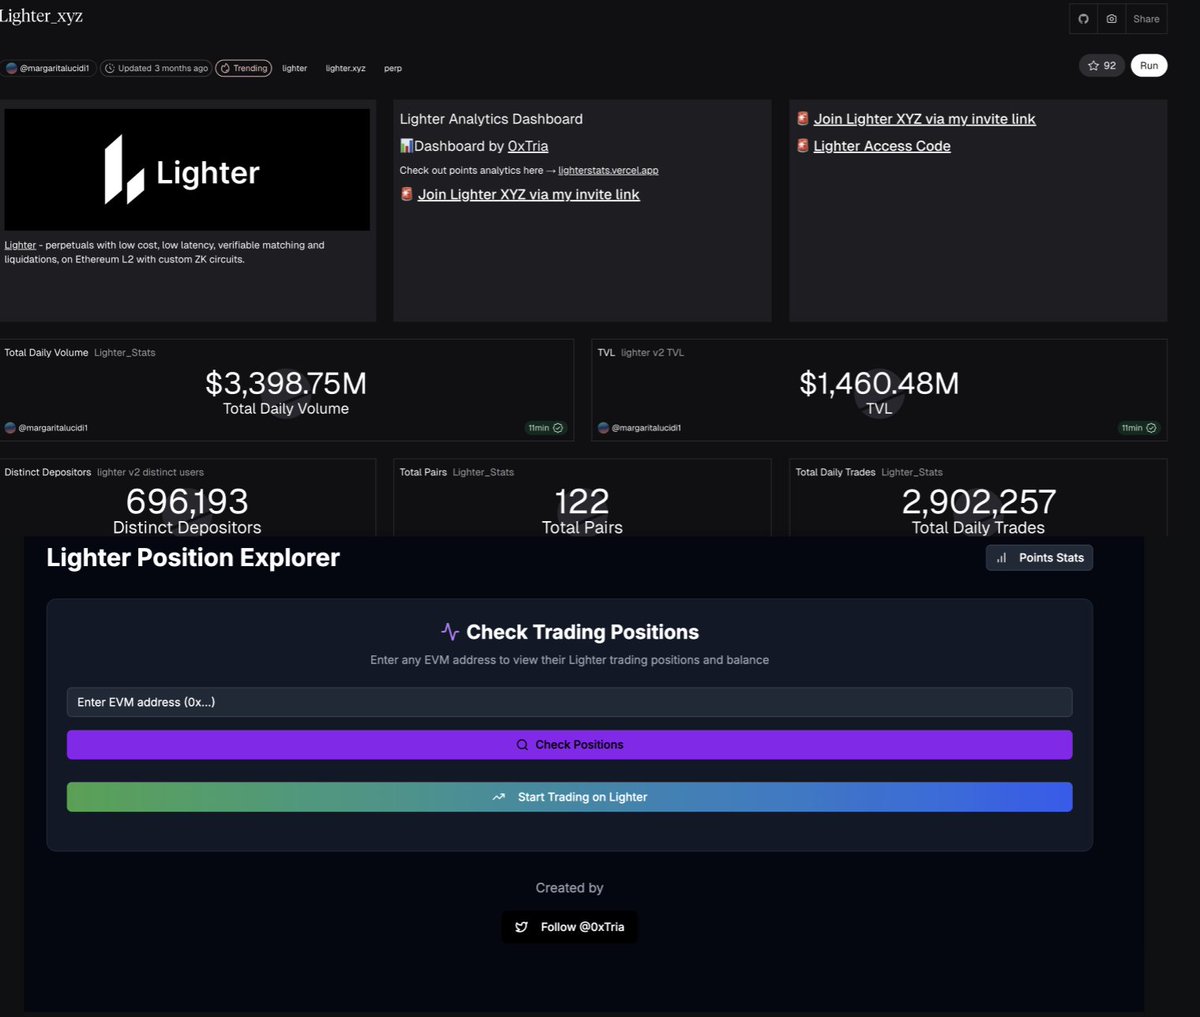Open the GitHub icon button
This screenshot has height=1017, width=1200.
click(x=1083, y=19)
